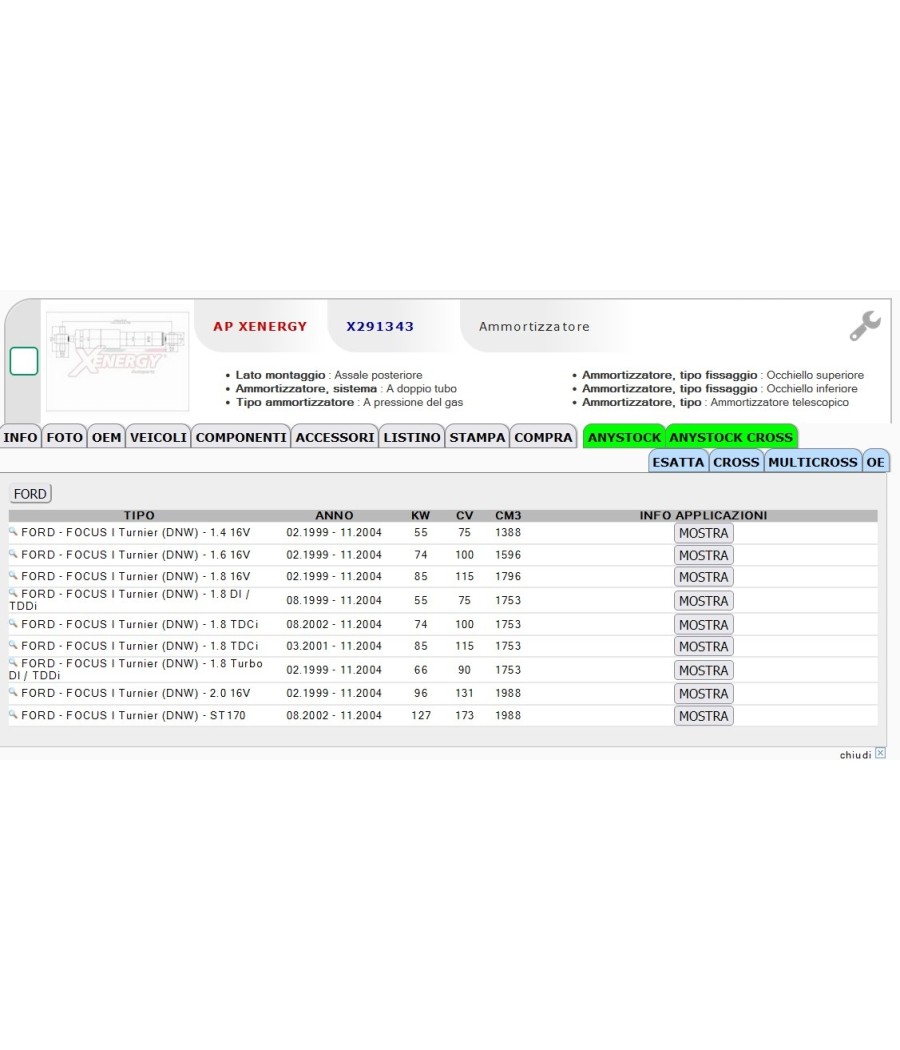900x1050 pixels.
Task: Switch to the MULTICROSS sub-tab
Action: click(x=813, y=462)
